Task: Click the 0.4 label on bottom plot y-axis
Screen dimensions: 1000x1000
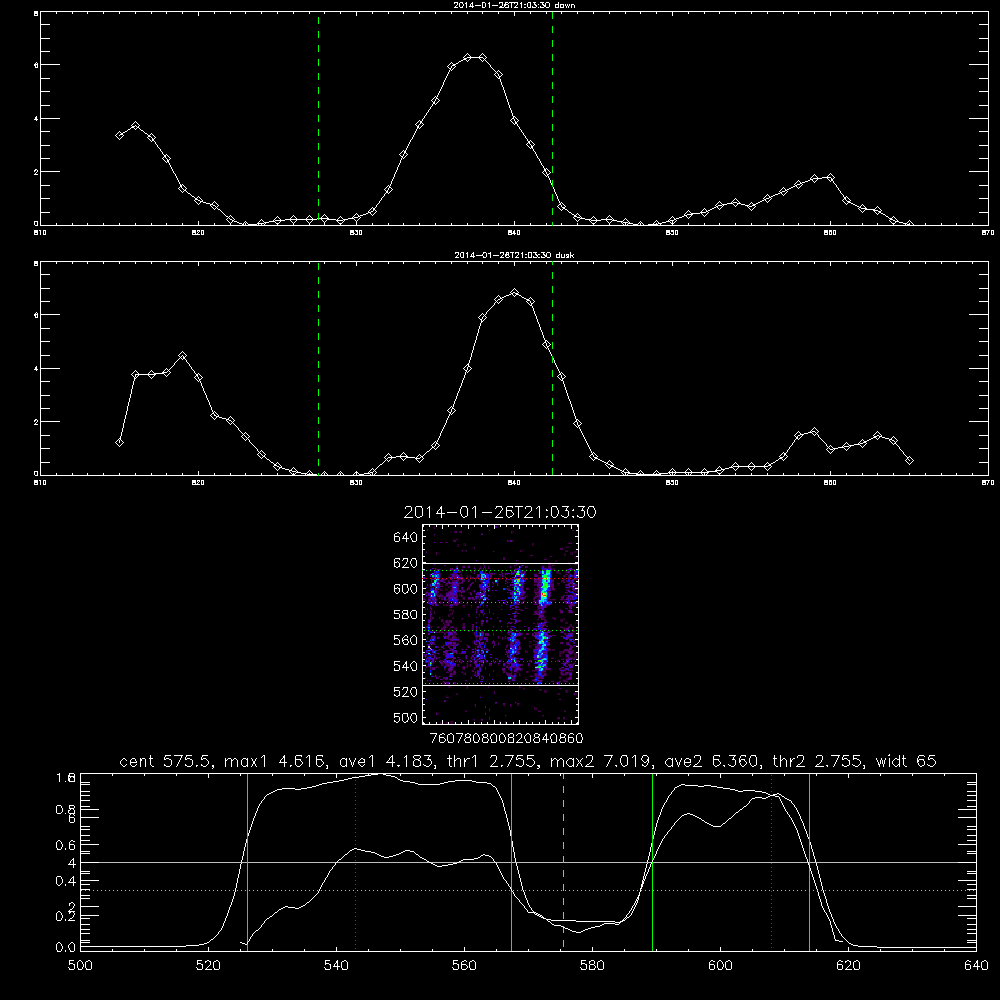Action: coord(66,881)
